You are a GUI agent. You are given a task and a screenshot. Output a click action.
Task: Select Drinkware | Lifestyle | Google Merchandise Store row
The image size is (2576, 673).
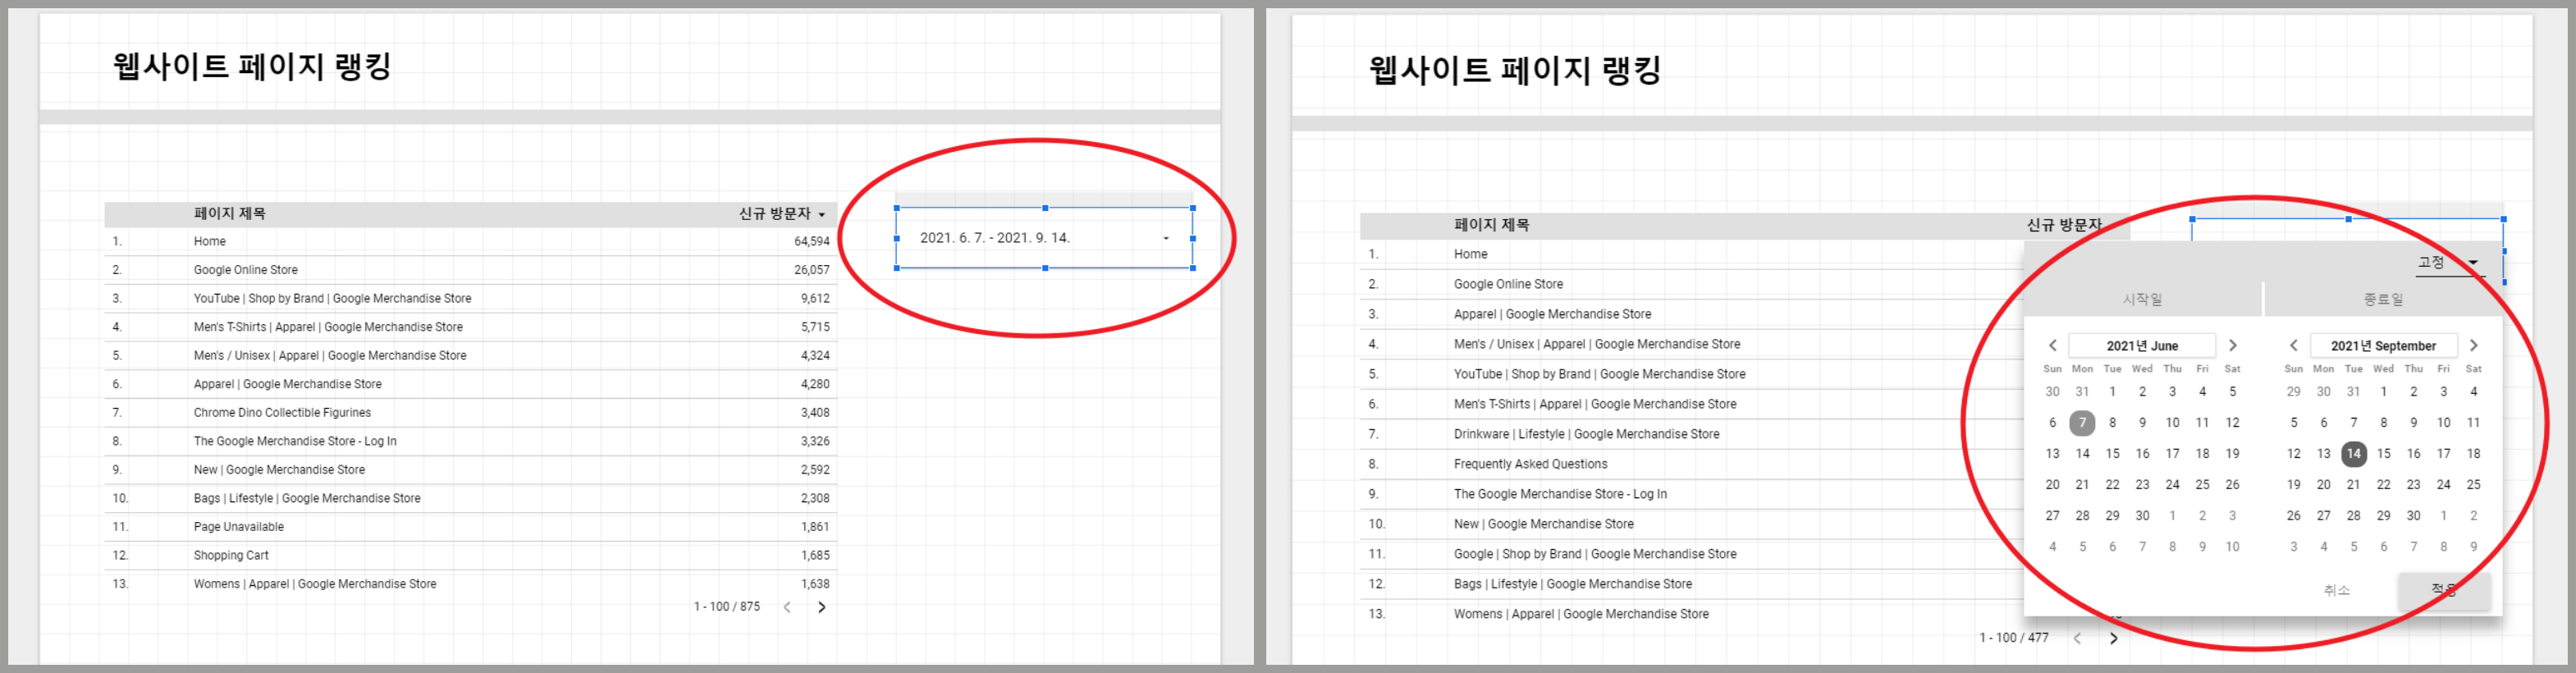[1692, 434]
